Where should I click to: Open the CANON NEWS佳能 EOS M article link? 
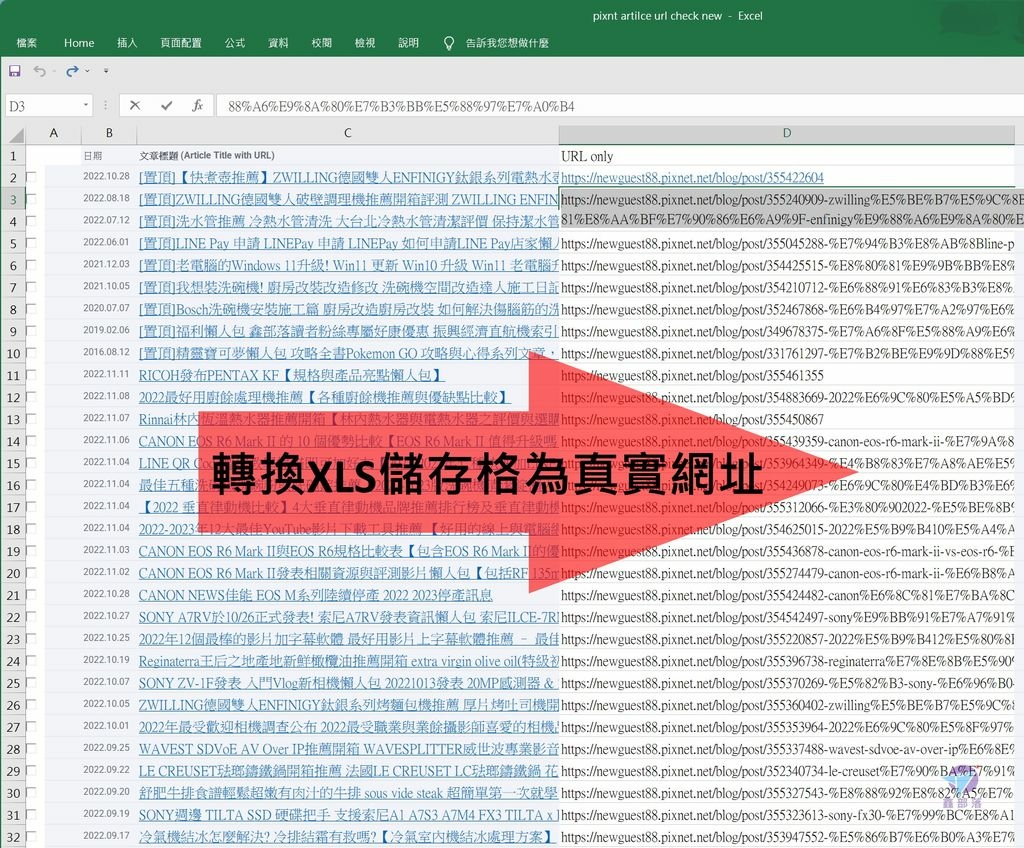coord(315,595)
